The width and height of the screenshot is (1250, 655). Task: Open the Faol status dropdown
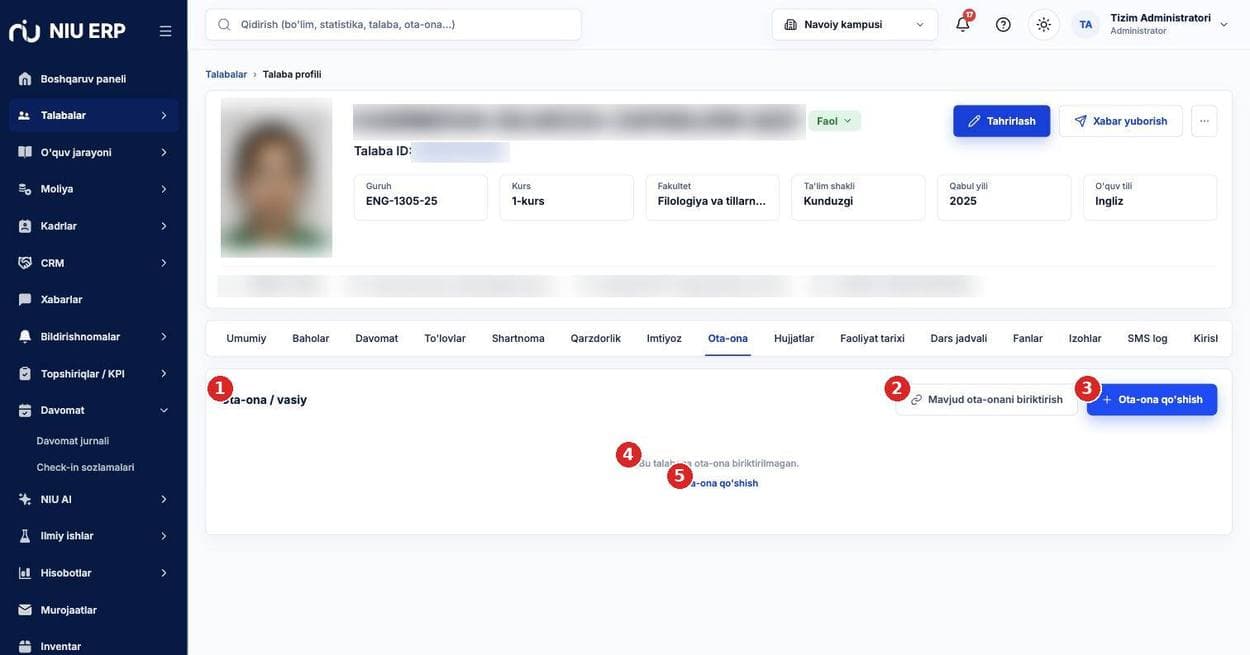[835, 121]
